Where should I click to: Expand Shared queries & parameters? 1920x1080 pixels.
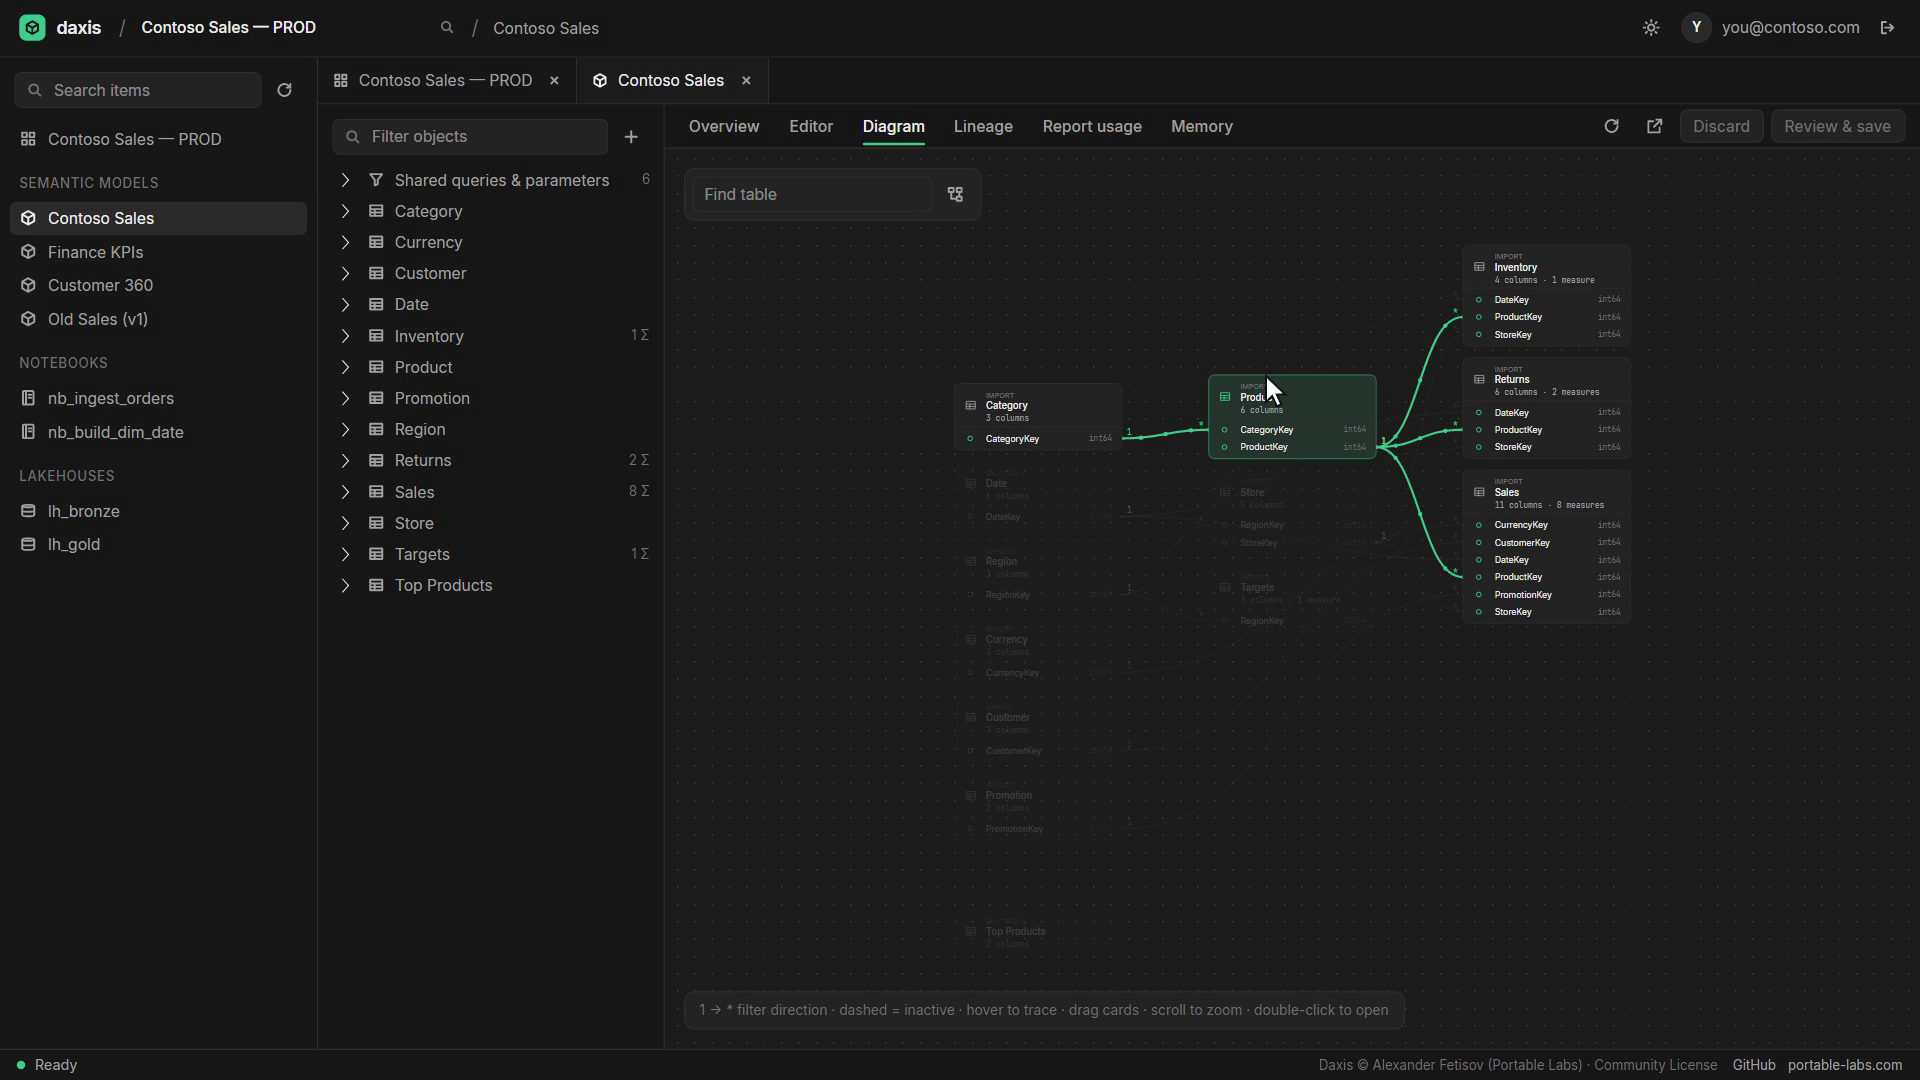point(345,180)
